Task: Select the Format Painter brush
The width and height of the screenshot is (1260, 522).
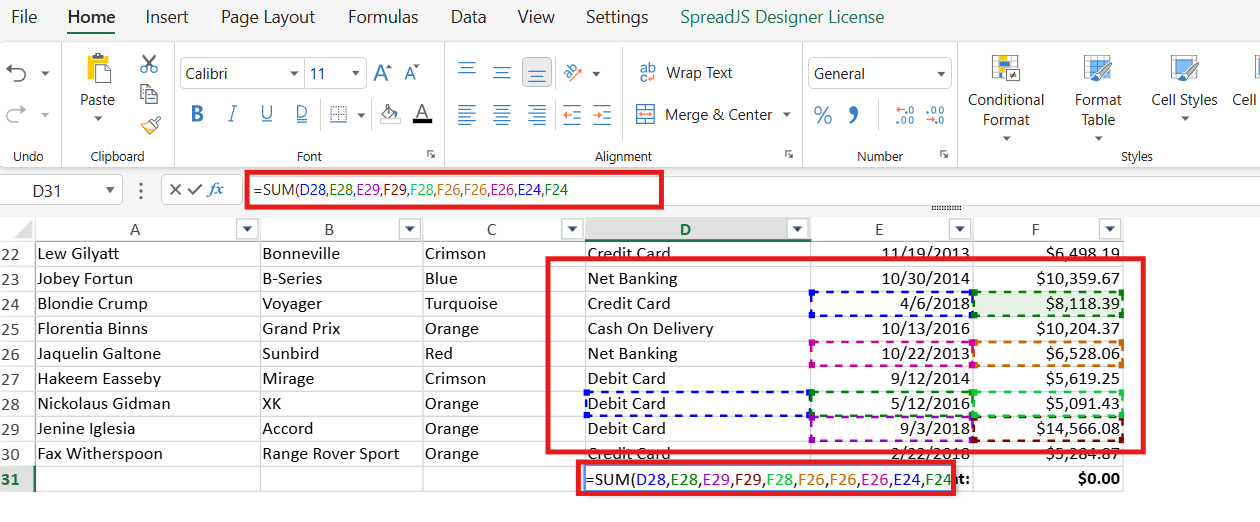Action: [x=150, y=125]
